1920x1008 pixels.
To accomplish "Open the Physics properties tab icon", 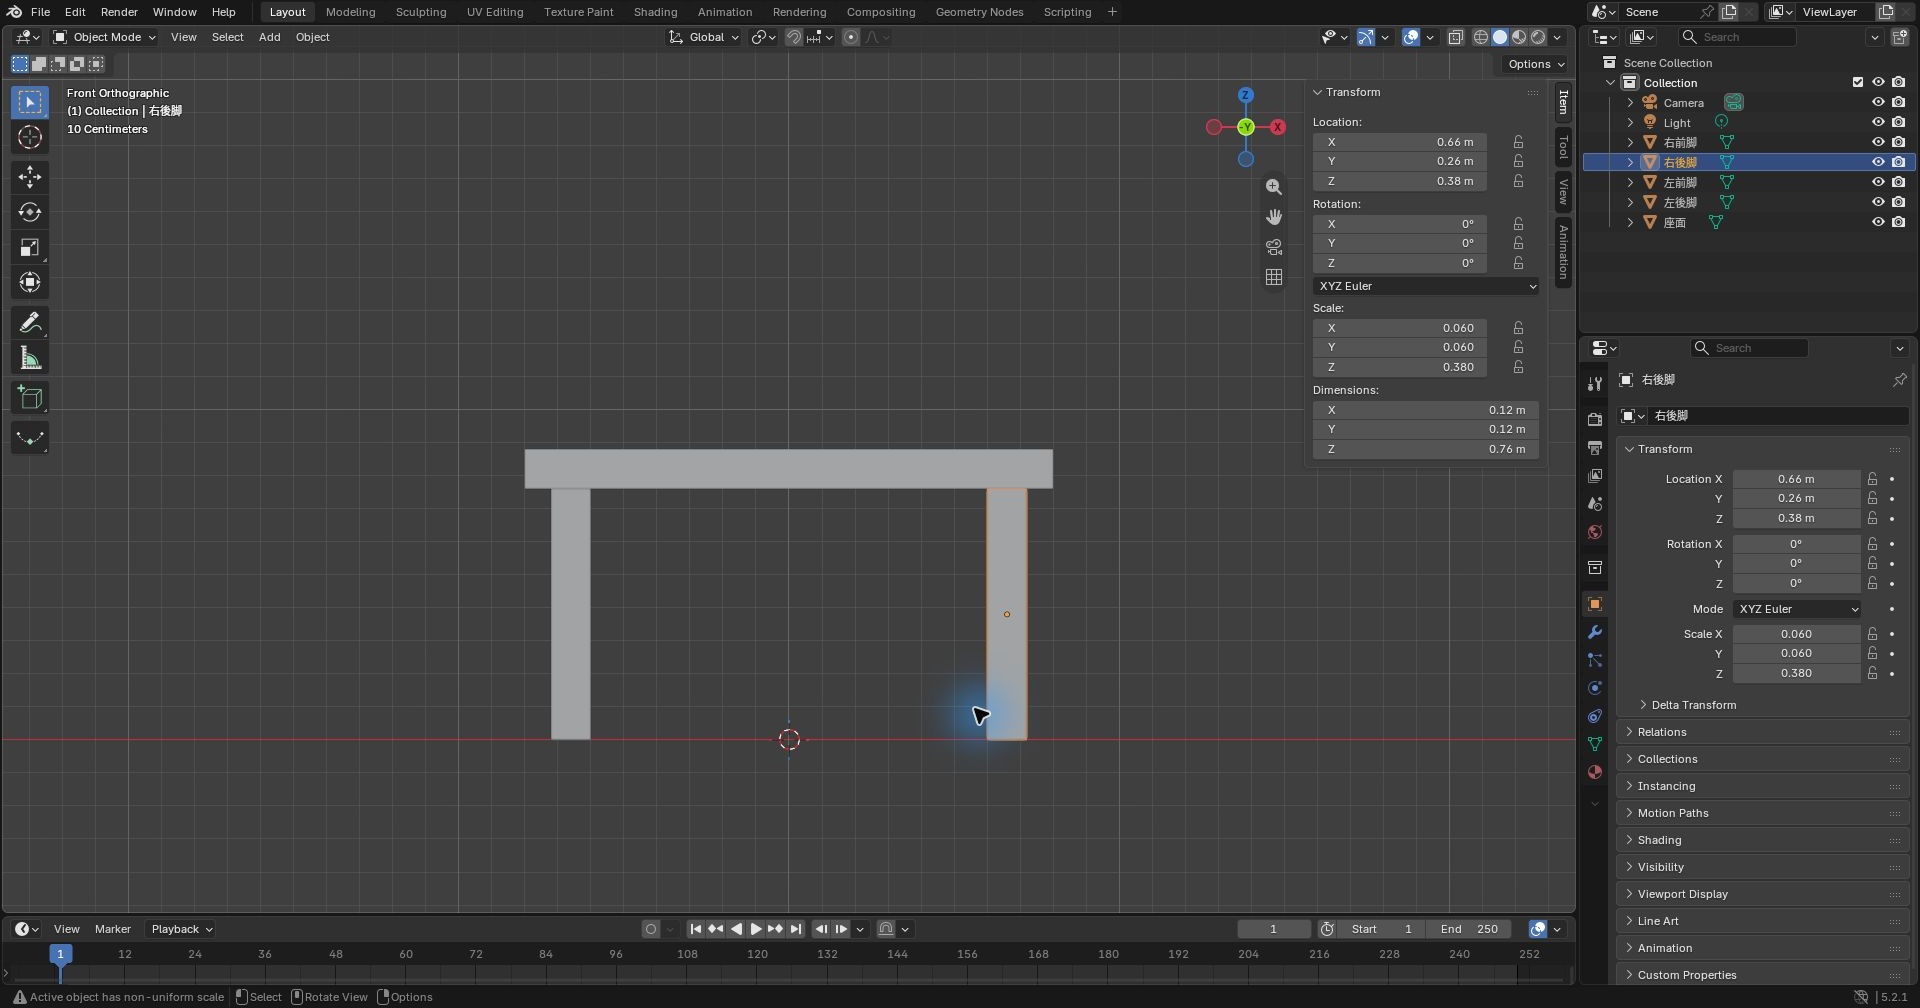I will coord(1595,688).
